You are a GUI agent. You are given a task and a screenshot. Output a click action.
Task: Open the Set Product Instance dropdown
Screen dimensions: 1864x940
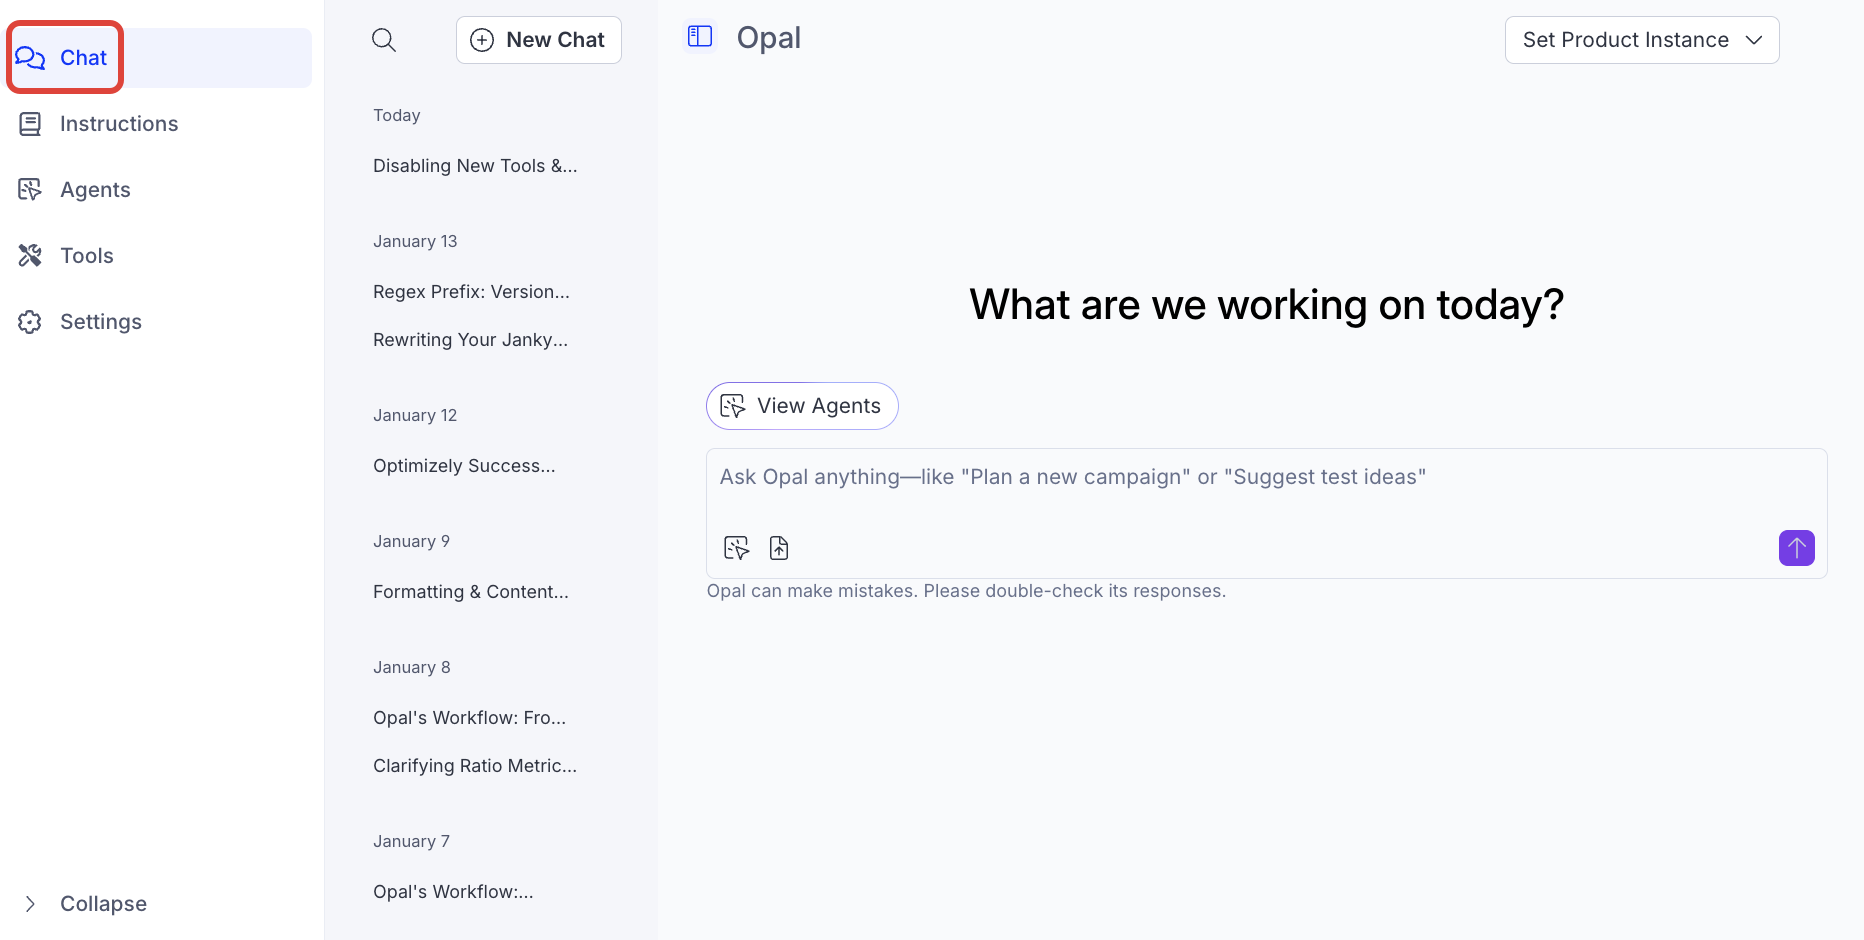[1641, 40]
